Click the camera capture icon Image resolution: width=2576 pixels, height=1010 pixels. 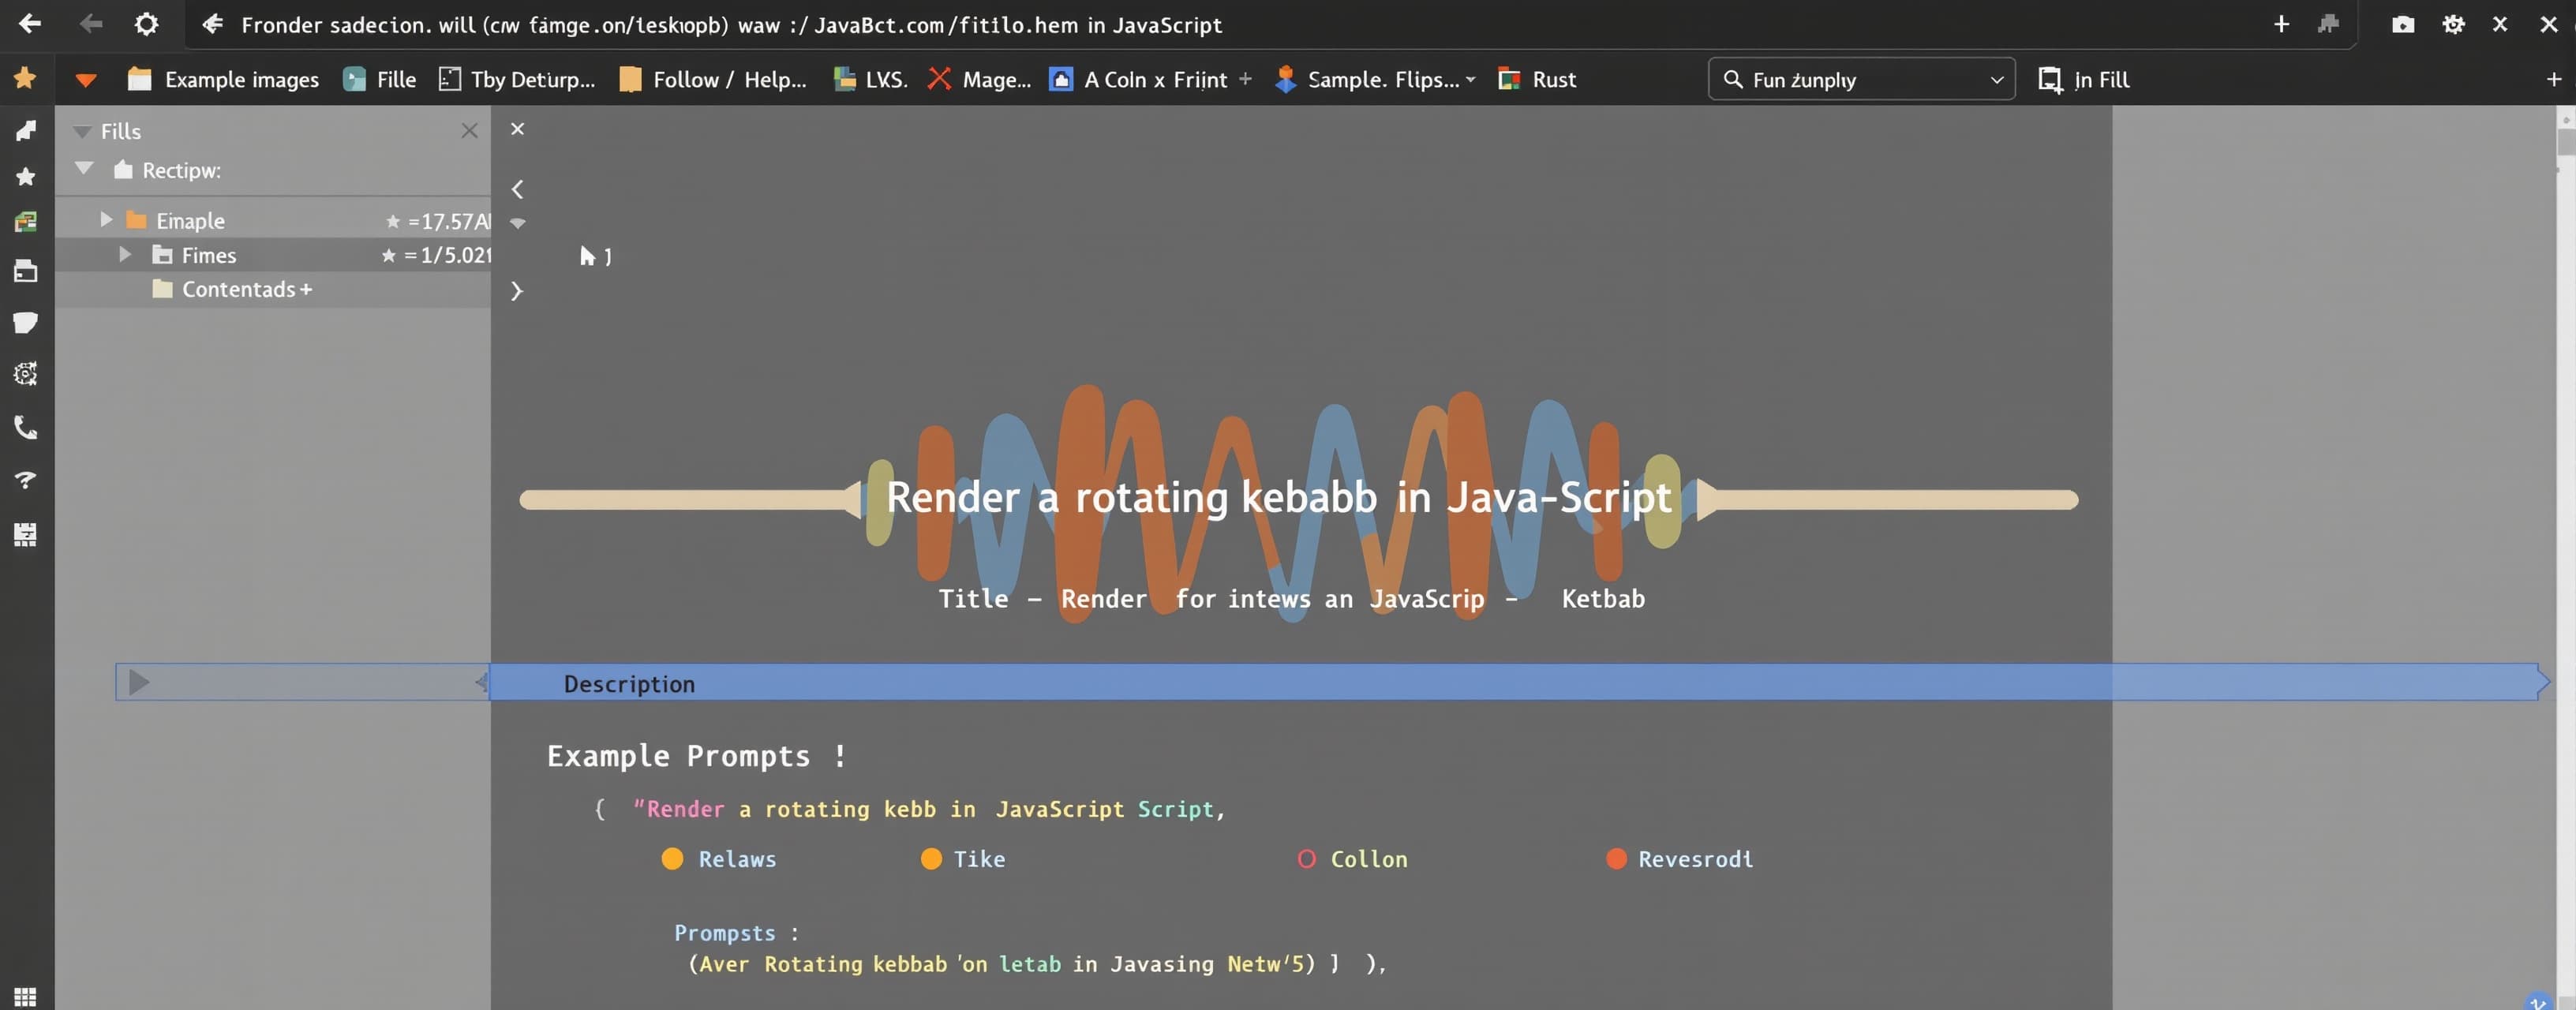coord(2403,25)
